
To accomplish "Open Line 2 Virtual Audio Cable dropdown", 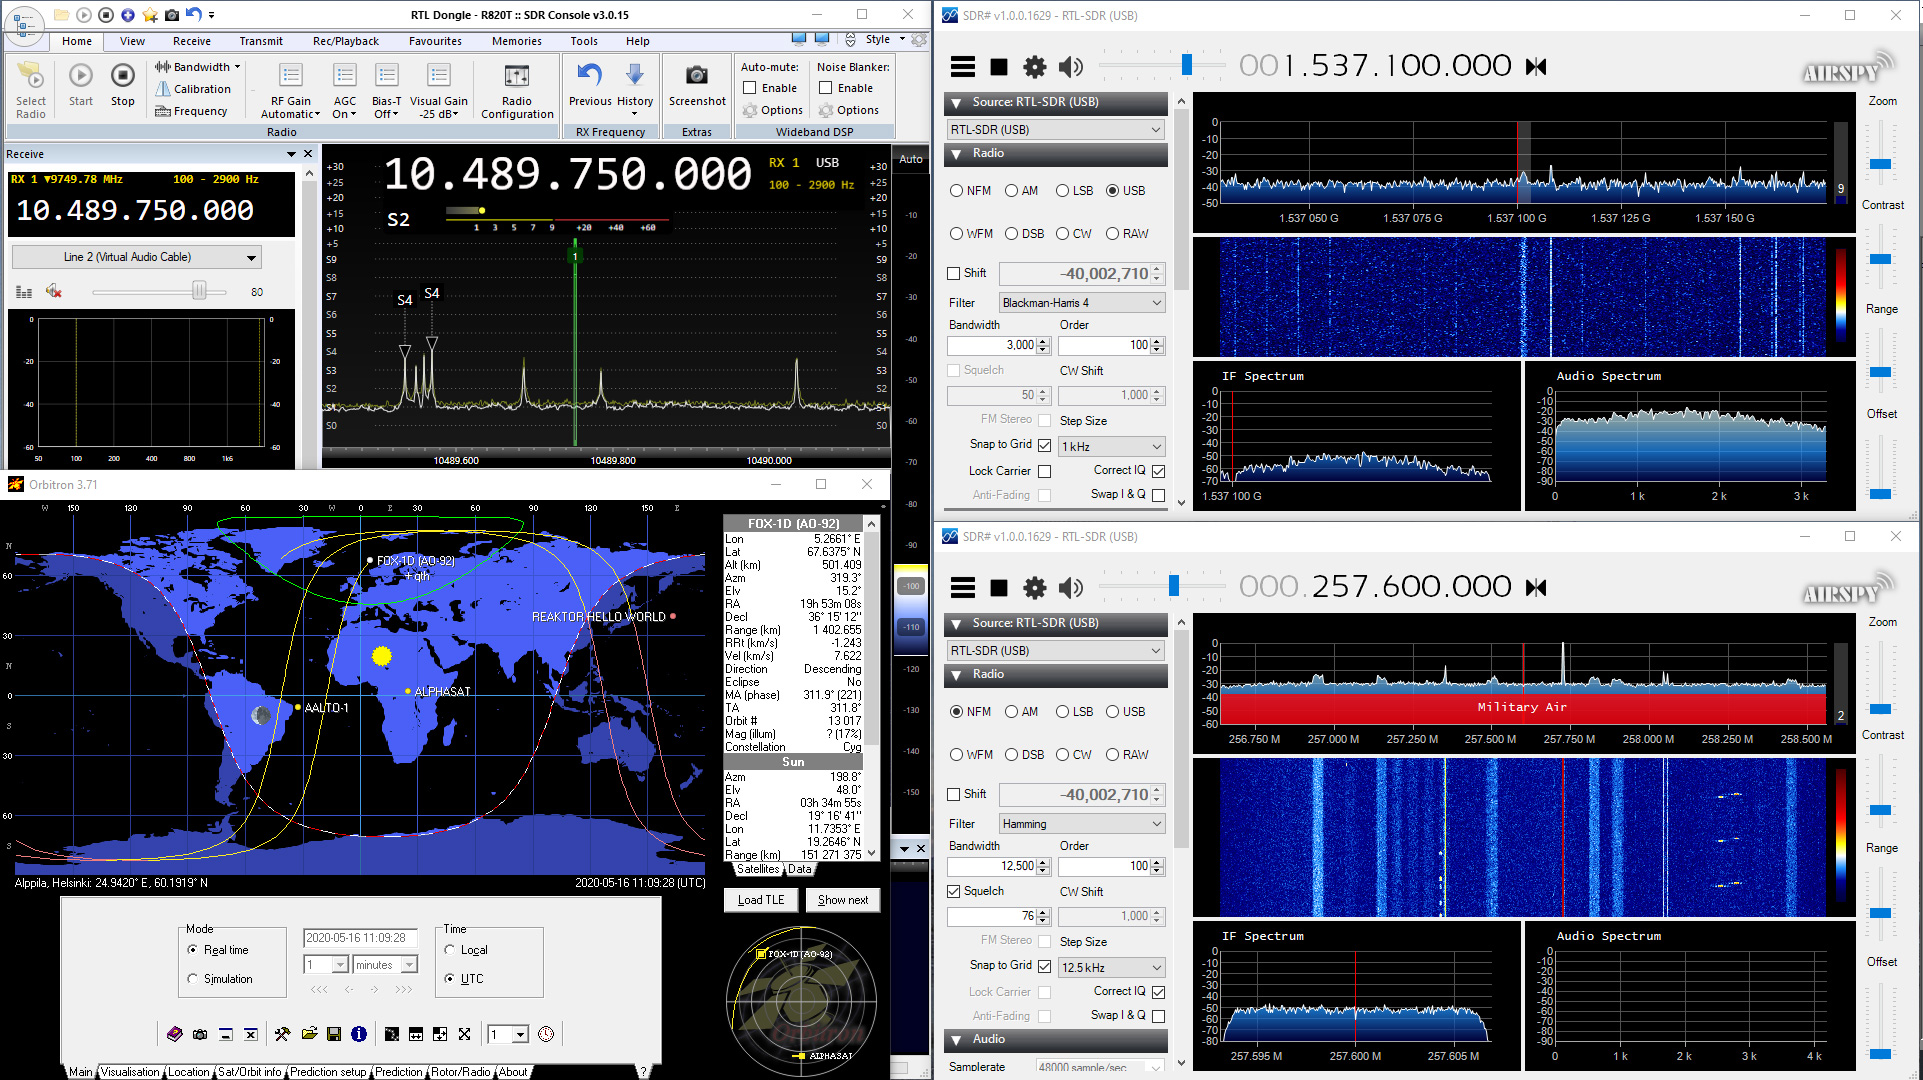I will [x=137, y=257].
